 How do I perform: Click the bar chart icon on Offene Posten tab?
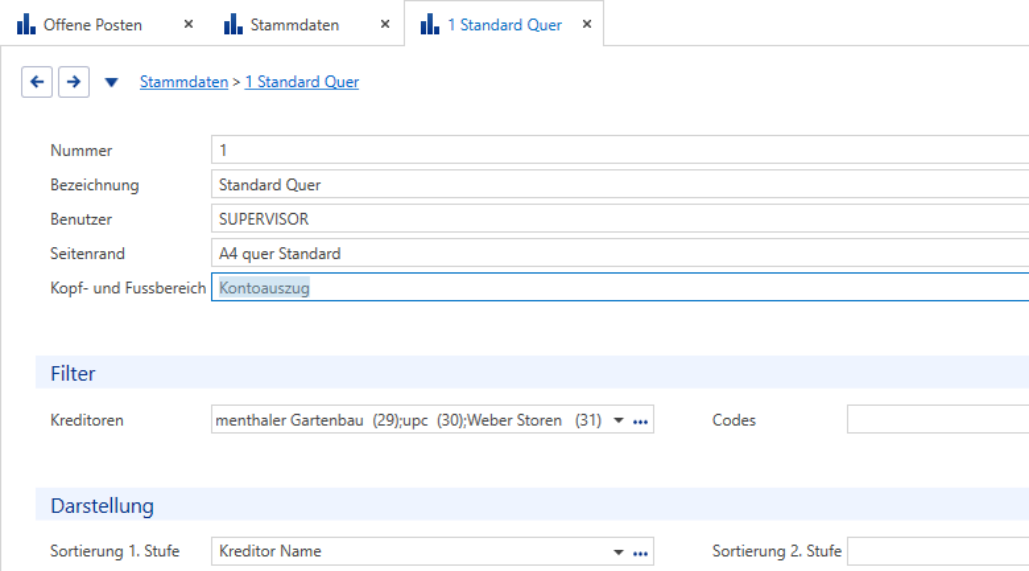click(26, 24)
